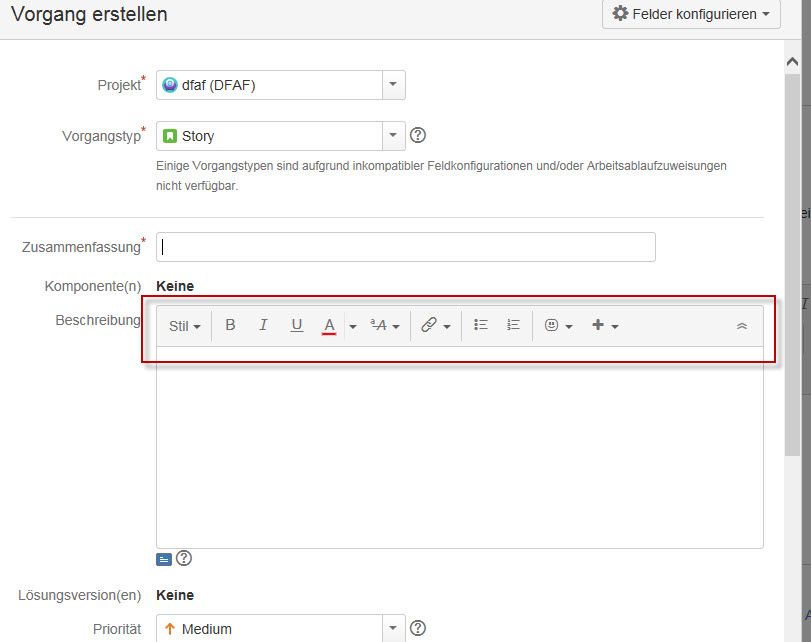Screen dimensions: 811x642
Task: Open text color picker dropdown arrow
Action: click(353, 326)
